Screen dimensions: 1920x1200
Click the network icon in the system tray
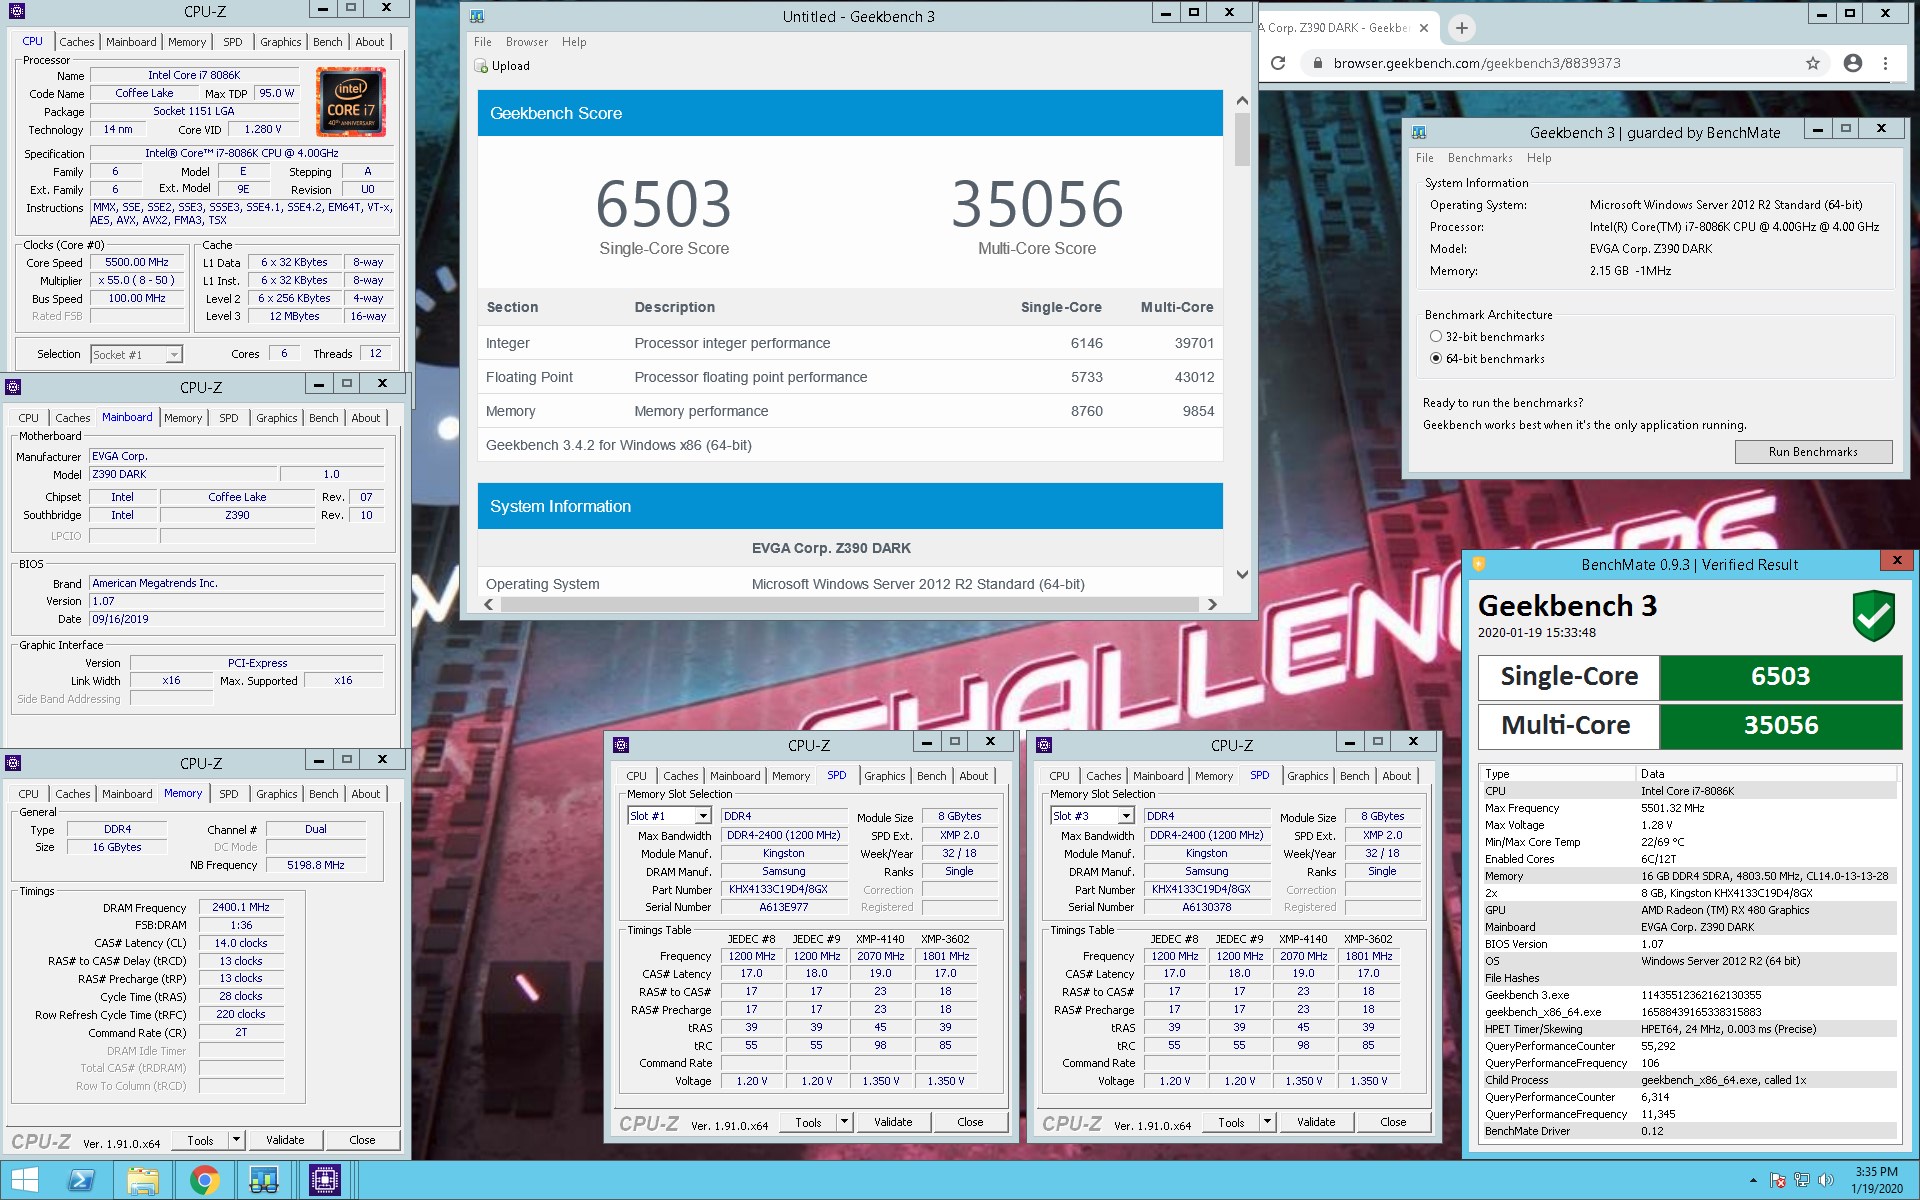pos(1802,1181)
